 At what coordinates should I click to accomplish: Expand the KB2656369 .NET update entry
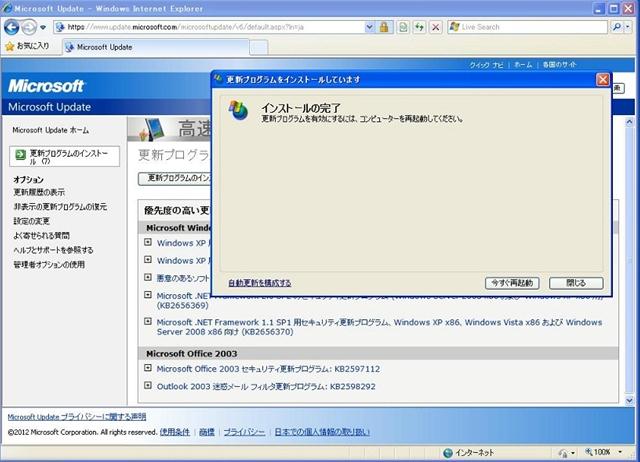click(x=148, y=295)
